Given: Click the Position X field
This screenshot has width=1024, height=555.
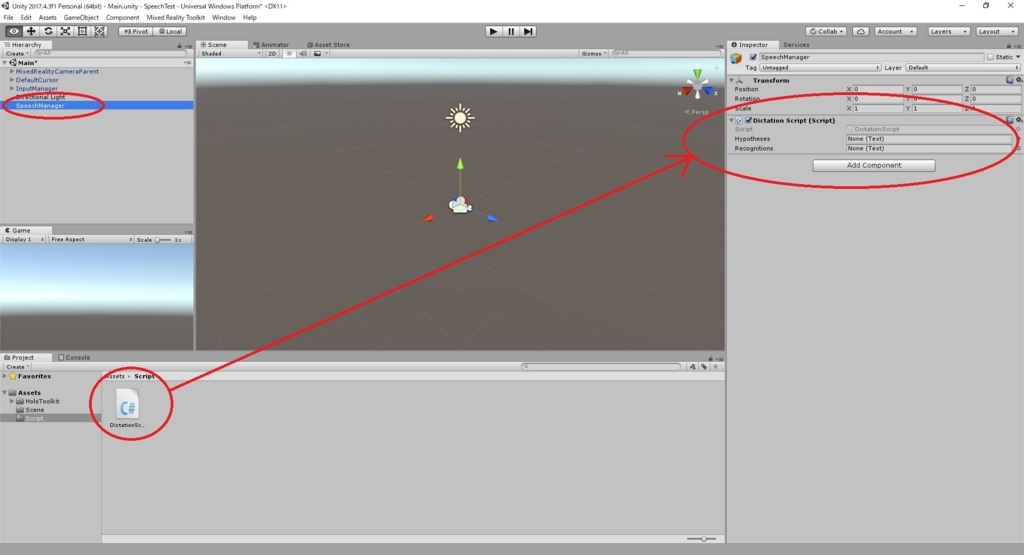Looking at the screenshot, I should tap(878, 89).
